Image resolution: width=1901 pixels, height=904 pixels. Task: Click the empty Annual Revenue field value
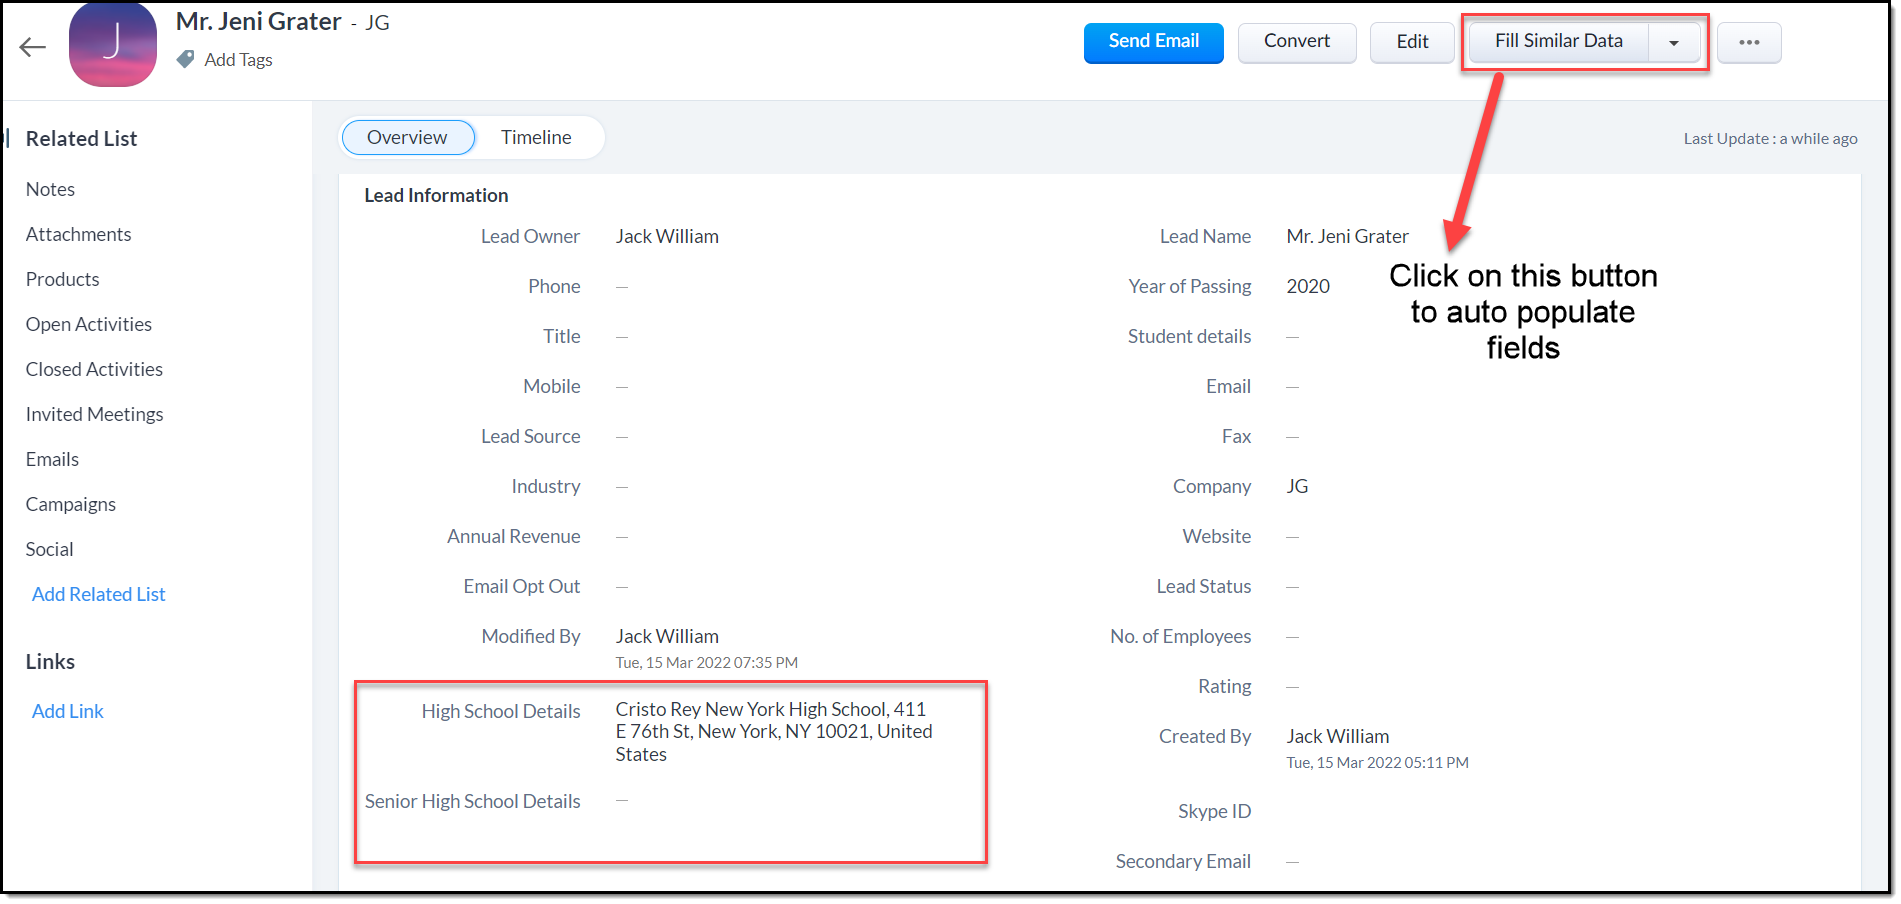[x=622, y=537]
